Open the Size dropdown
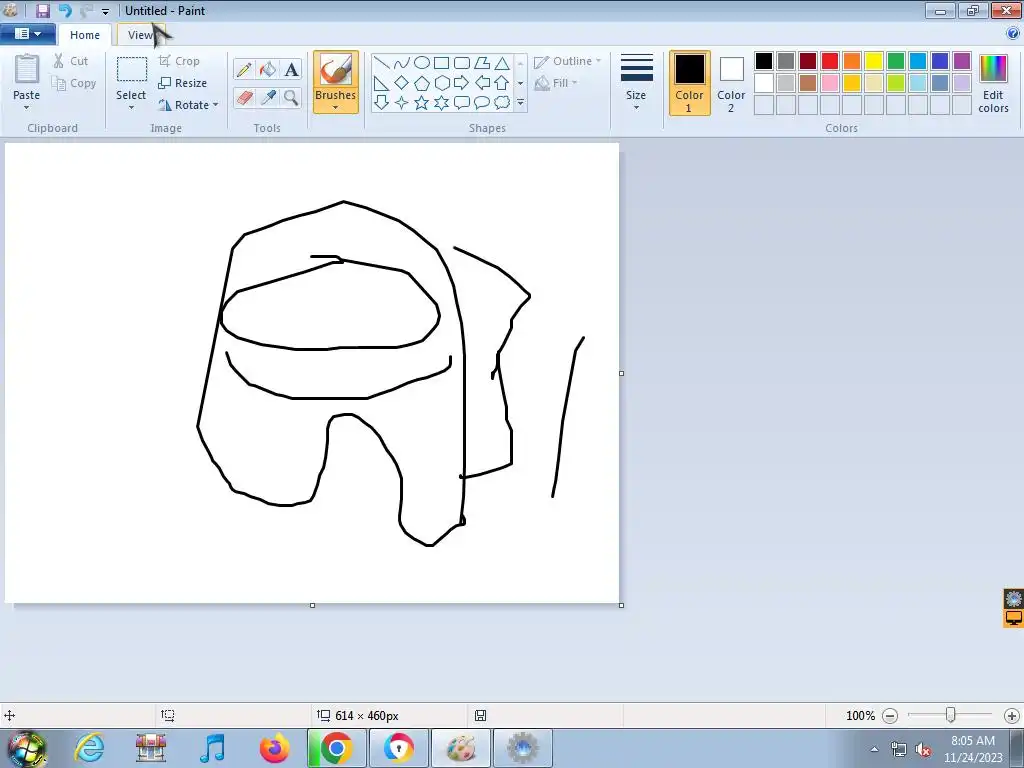 tap(636, 83)
